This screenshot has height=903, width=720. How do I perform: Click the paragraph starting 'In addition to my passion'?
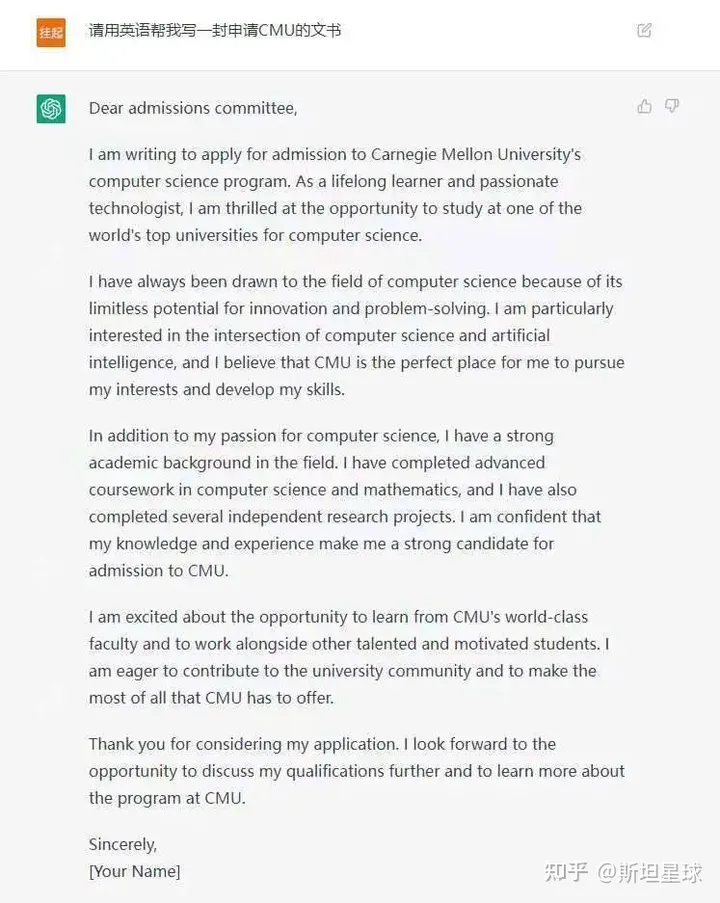[344, 503]
